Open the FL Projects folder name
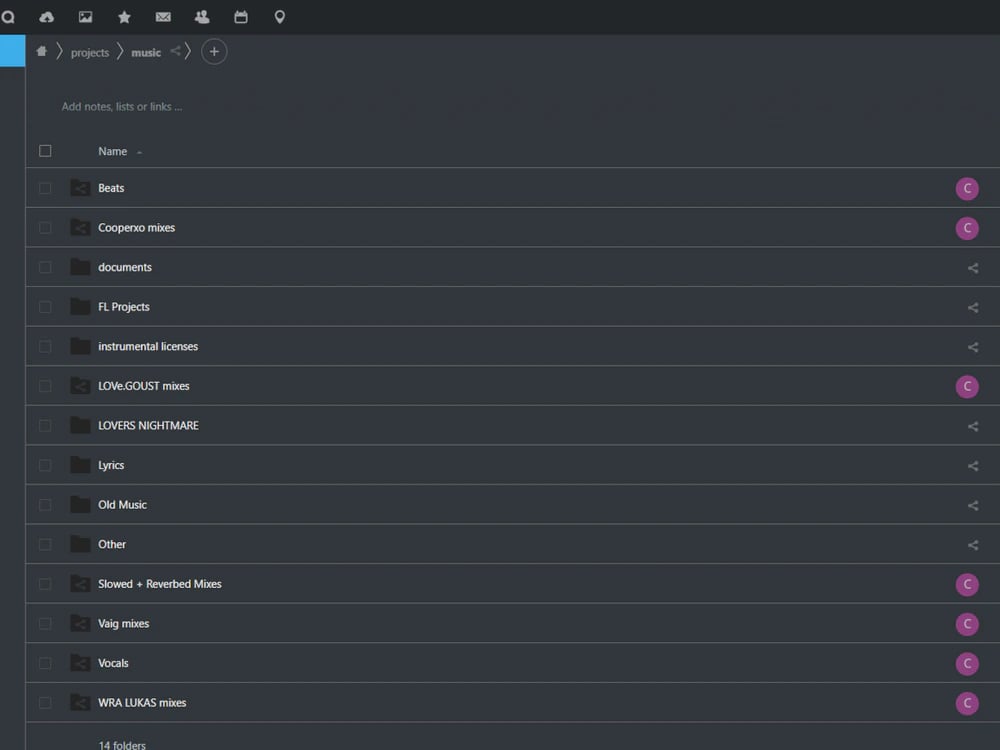Viewport: 1000px width, 750px height. coord(124,307)
